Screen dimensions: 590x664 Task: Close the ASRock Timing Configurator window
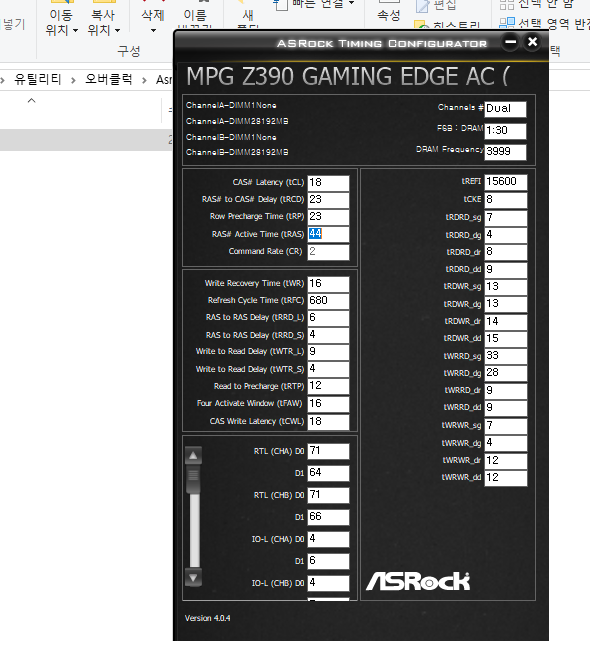pos(532,42)
